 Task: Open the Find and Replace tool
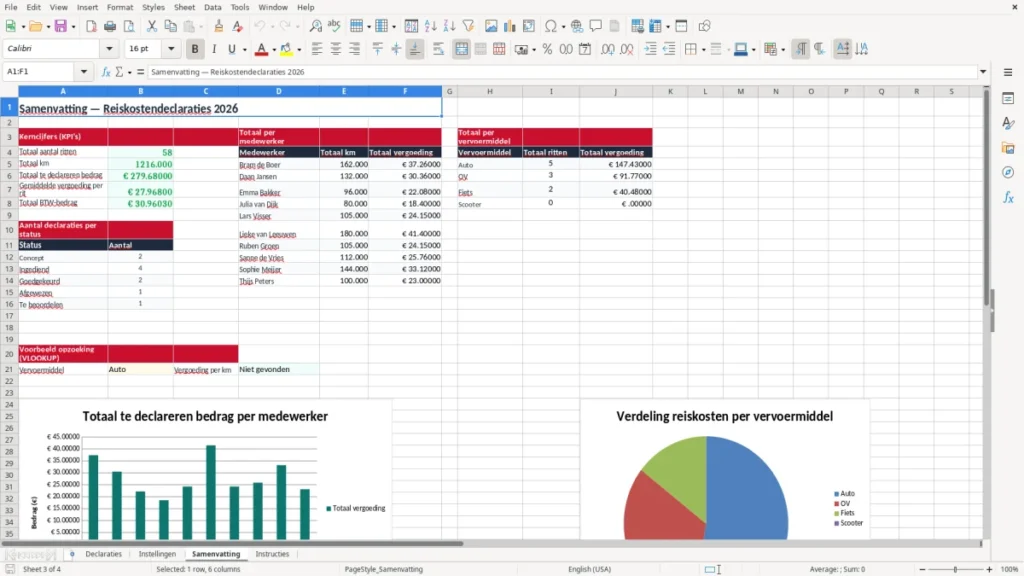315,26
